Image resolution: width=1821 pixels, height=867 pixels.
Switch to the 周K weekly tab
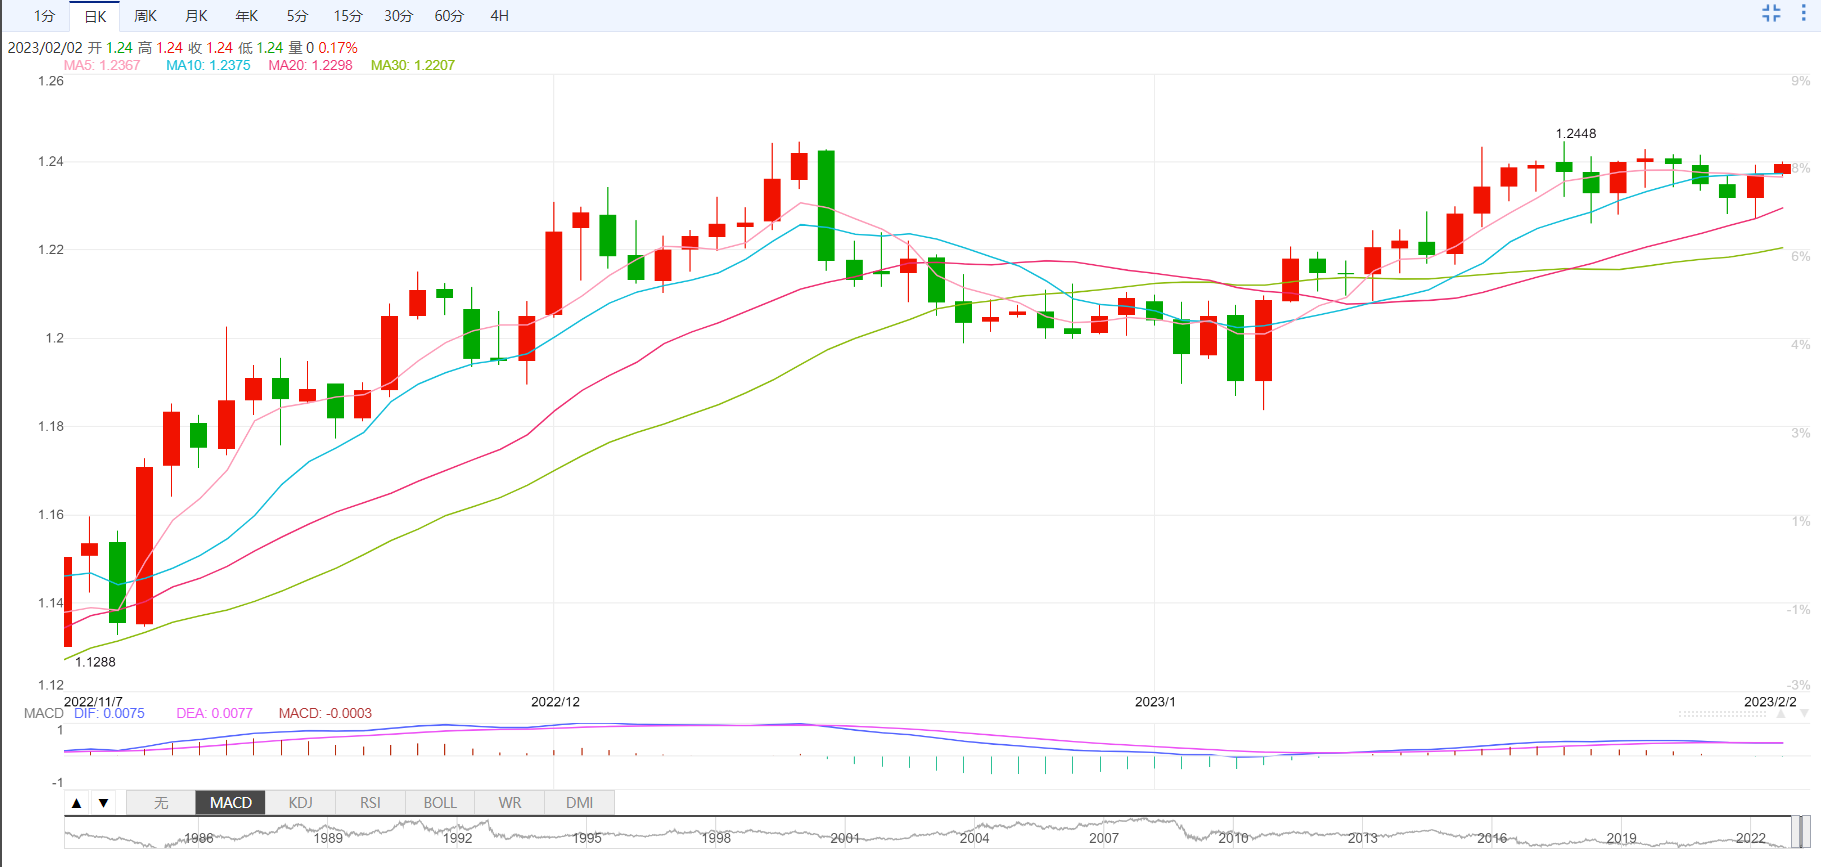tap(145, 16)
